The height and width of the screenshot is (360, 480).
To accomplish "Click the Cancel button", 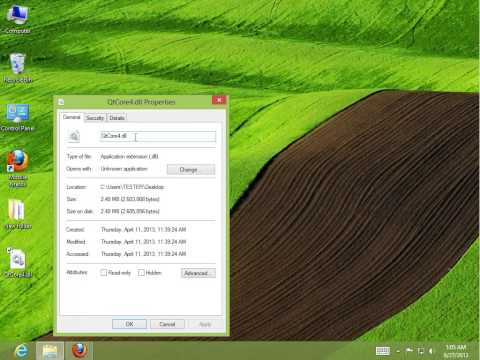I will [167, 324].
